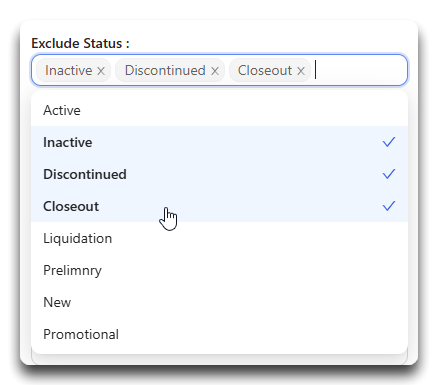Remove the Inactive tag using its x icon
The image size is (438, 385).
[x=101, y=71]
